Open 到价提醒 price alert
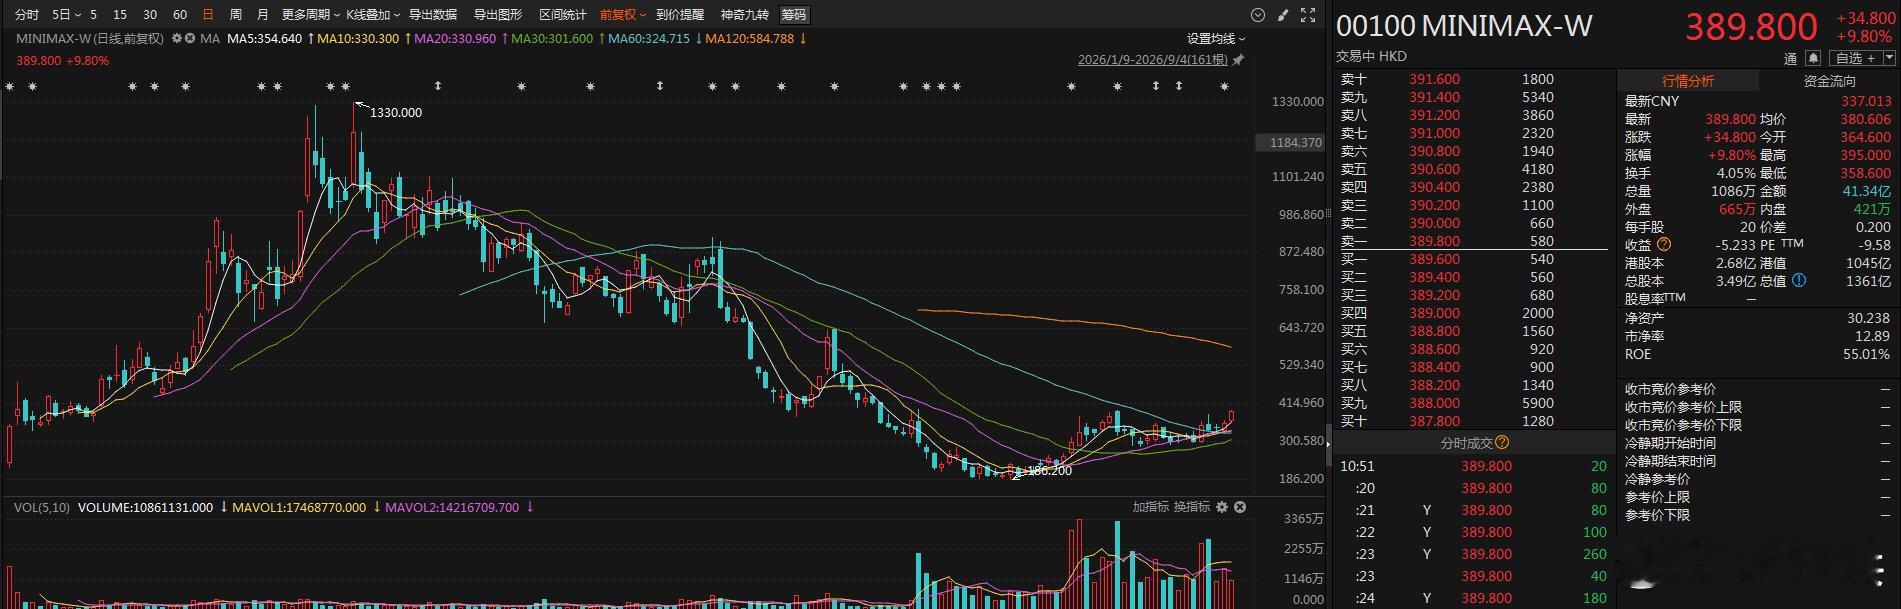 [680, 15]
